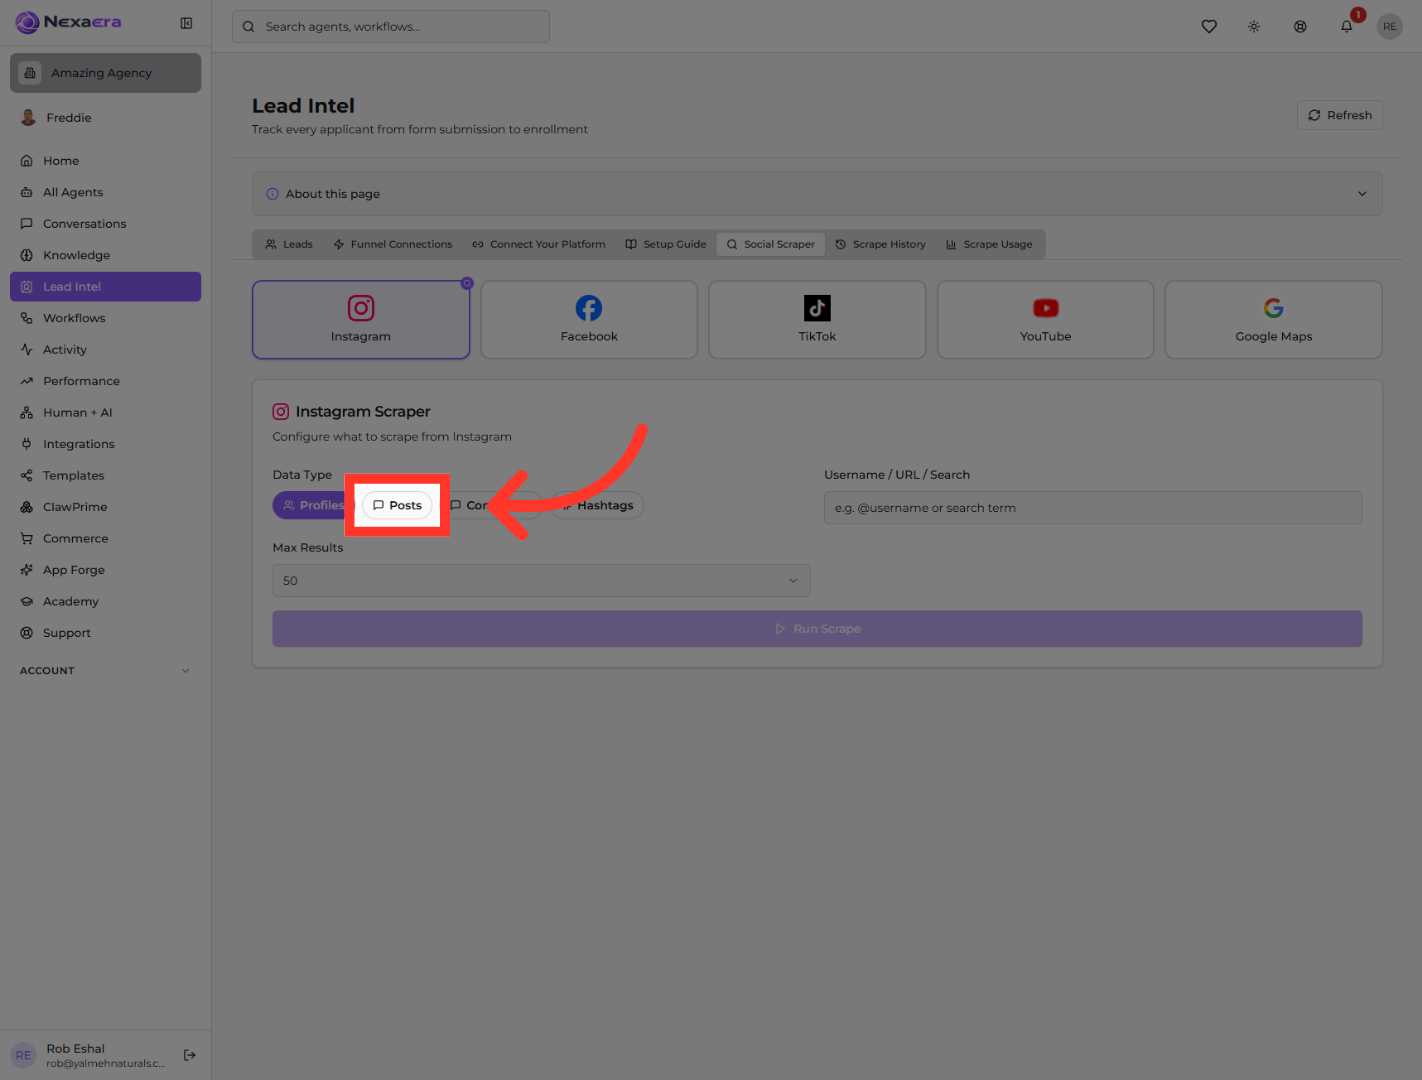Open RE user avatar in header
The image size is (1422, 1080).
tap(1390, 27)
